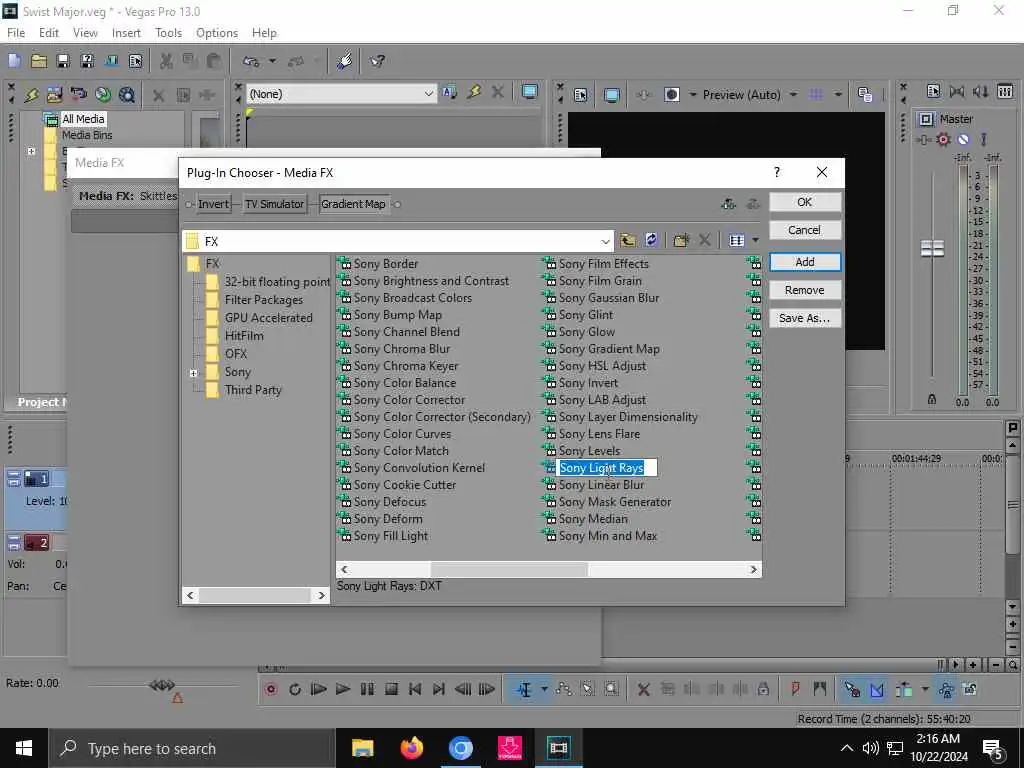
Task: Open File Explorer from the Windows taskbar
Action: click(x=362, y=748)
